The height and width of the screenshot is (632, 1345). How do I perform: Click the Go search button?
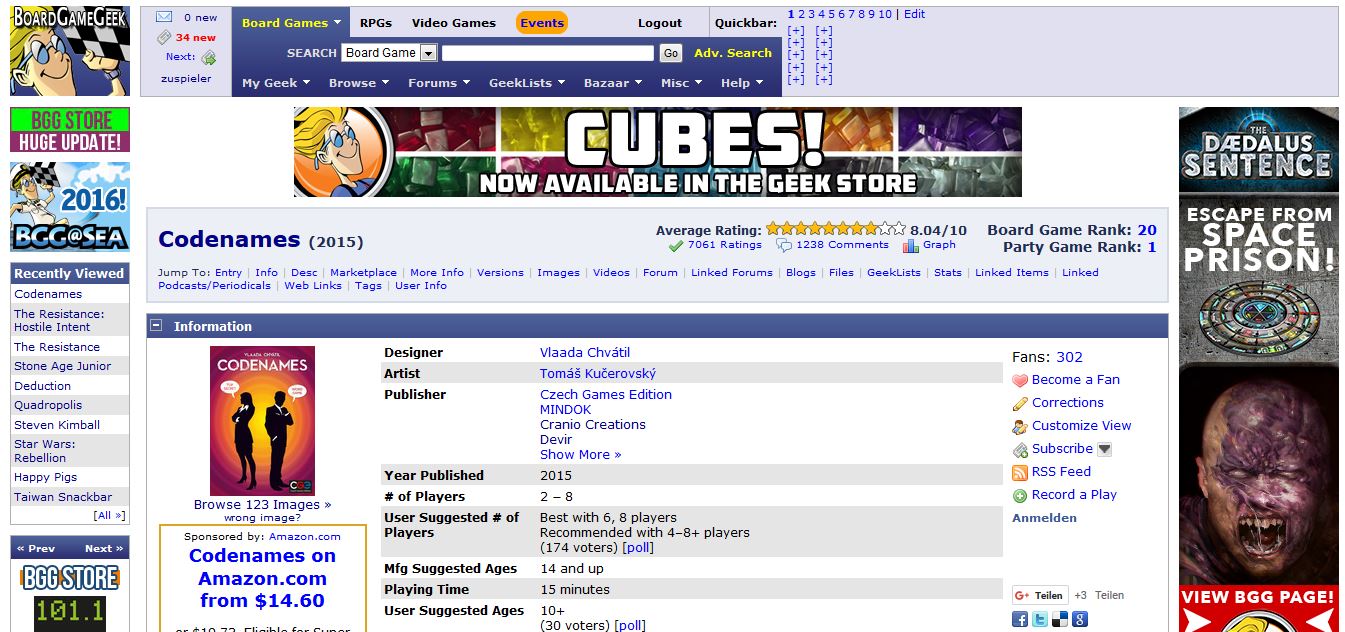pyautogui.click(x=671, y=53)
